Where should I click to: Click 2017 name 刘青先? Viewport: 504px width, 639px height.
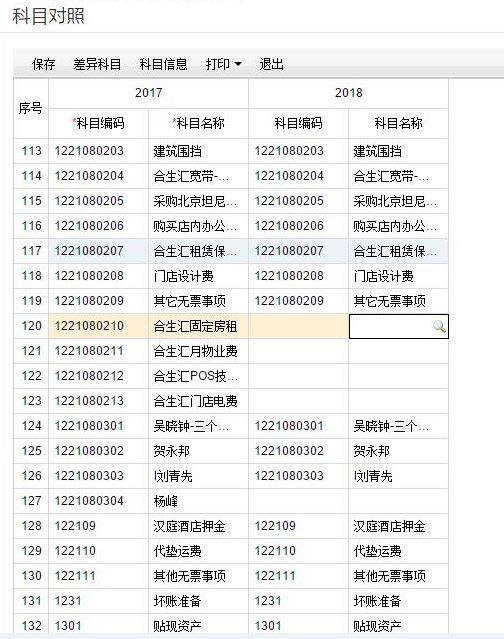click(x=173, y=476)
